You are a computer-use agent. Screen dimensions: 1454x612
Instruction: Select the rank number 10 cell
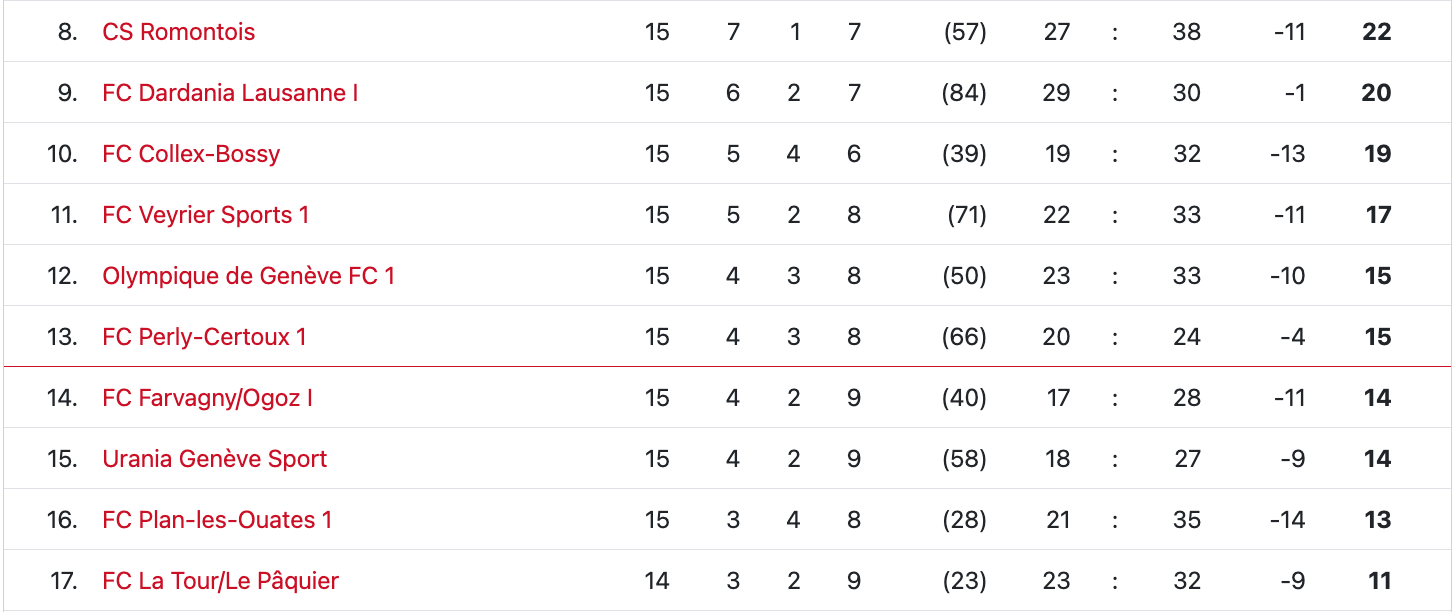coord(62,154)
